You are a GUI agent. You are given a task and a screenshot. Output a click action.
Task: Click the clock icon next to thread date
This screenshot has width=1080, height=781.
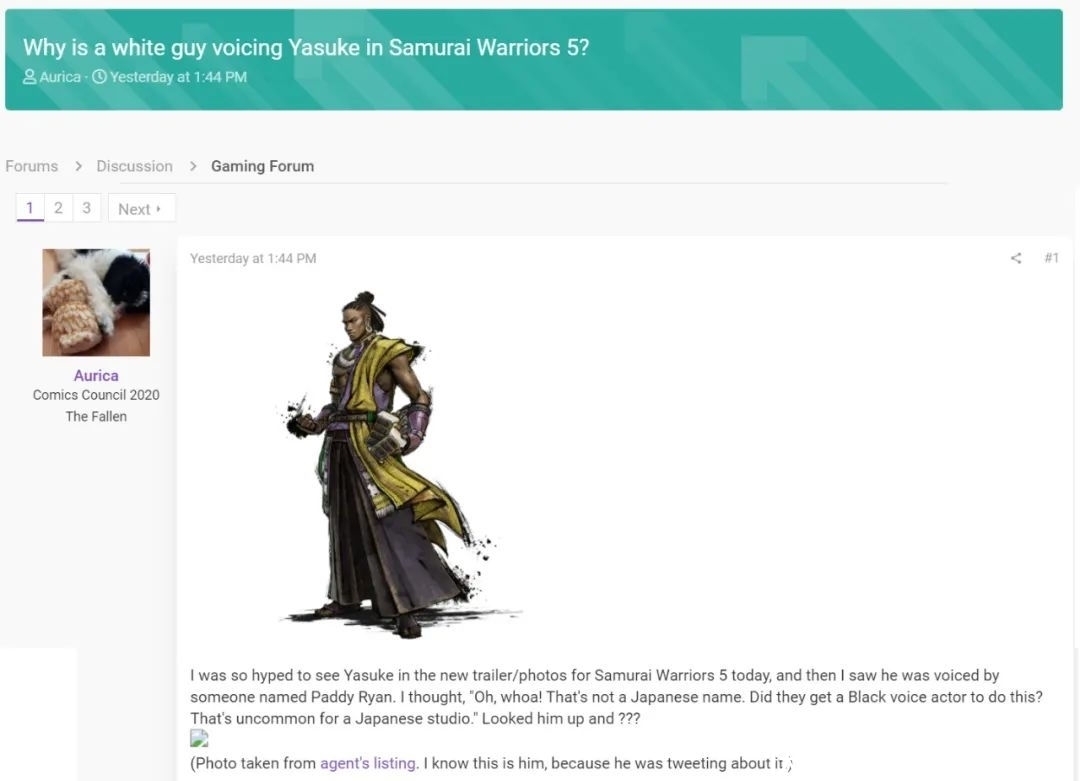pyautogui.click(x=99, y=76)
